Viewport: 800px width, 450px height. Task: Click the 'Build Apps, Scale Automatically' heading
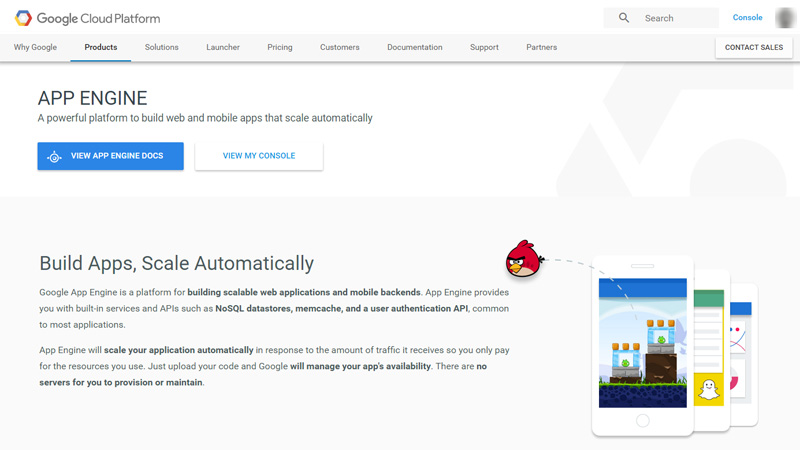coord(177,263)
